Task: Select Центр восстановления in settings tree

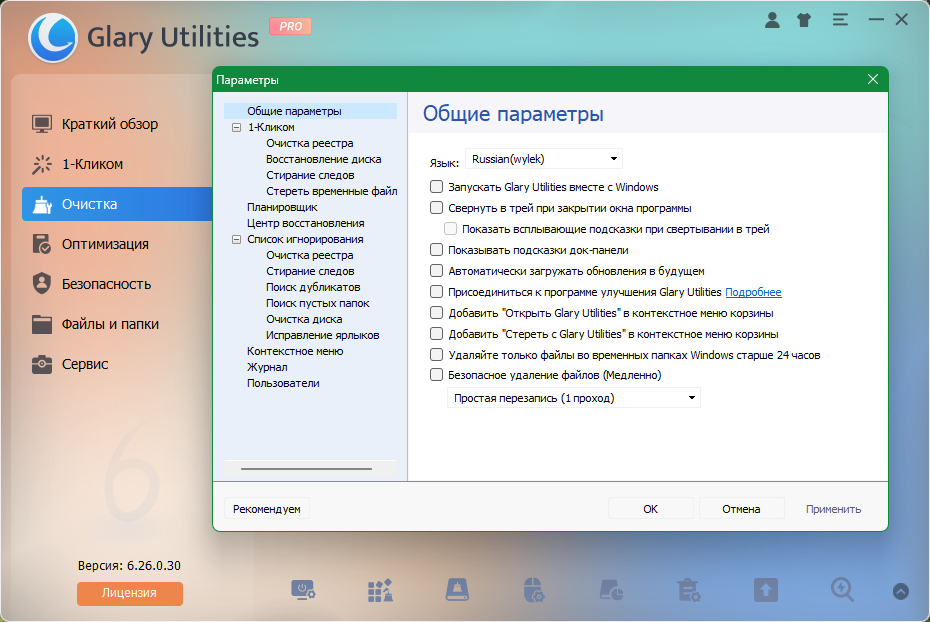Action: 305,223
